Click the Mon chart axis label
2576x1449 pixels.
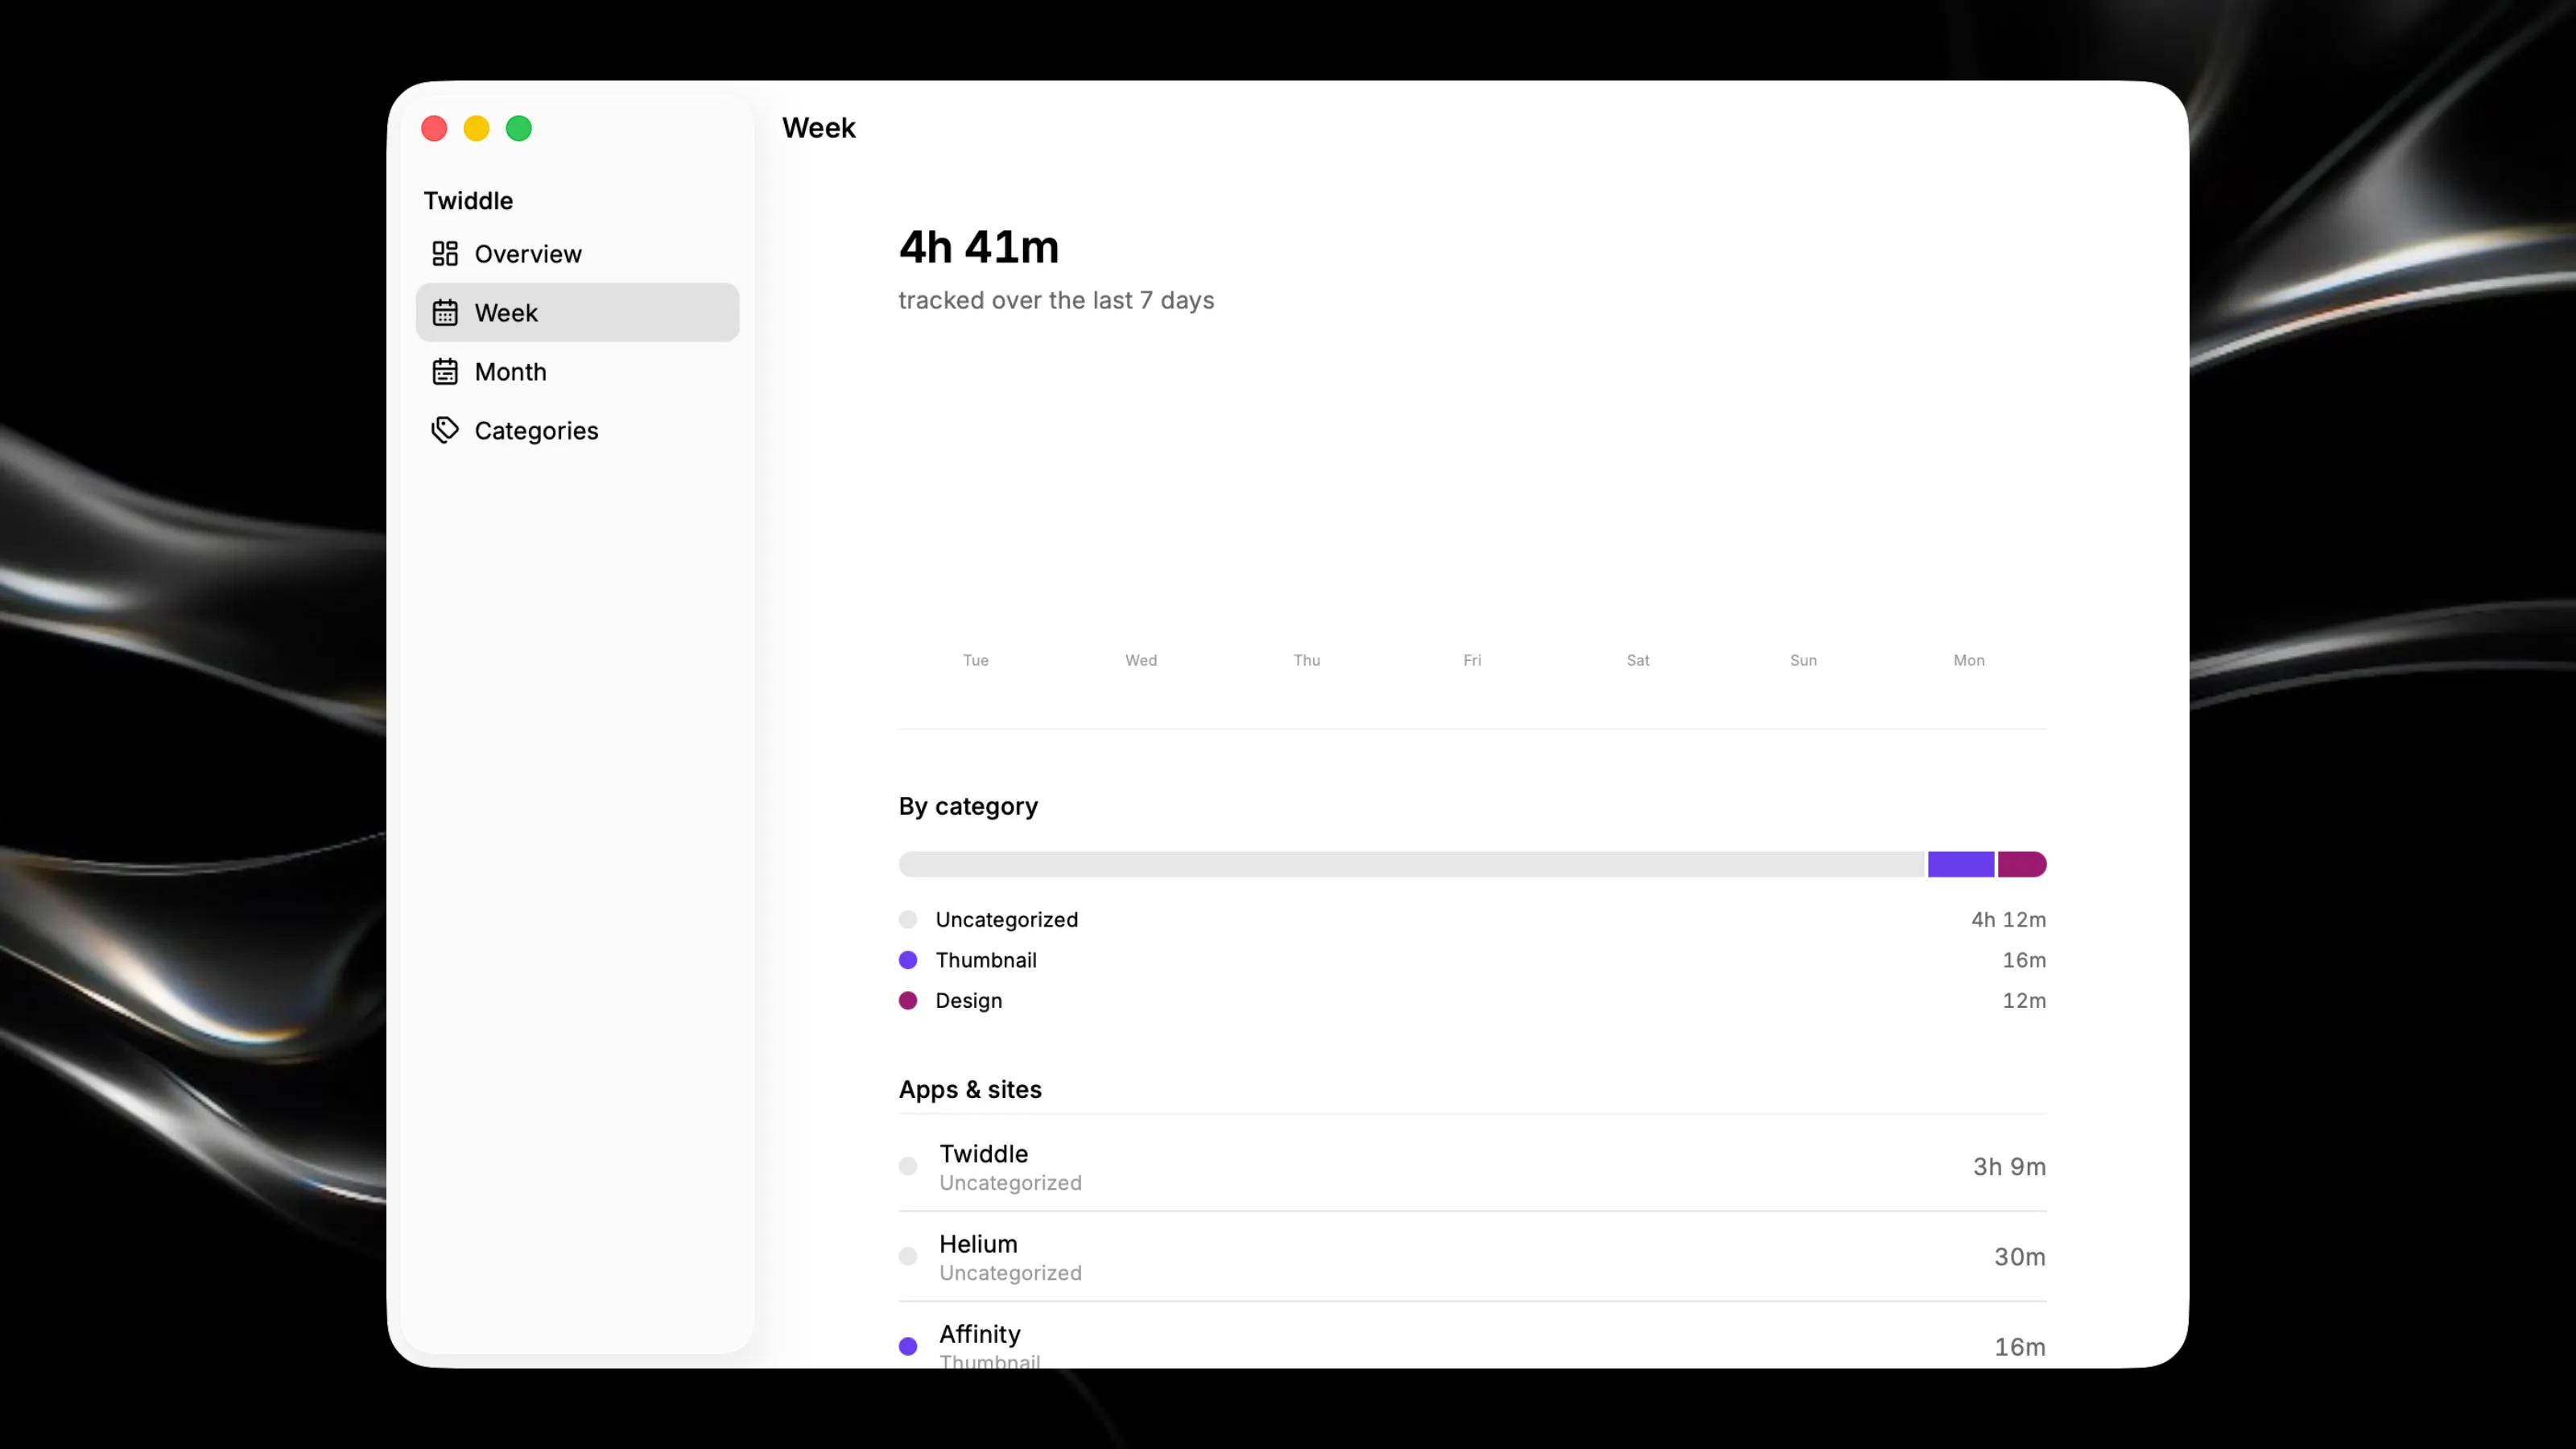pos(1969,660)
